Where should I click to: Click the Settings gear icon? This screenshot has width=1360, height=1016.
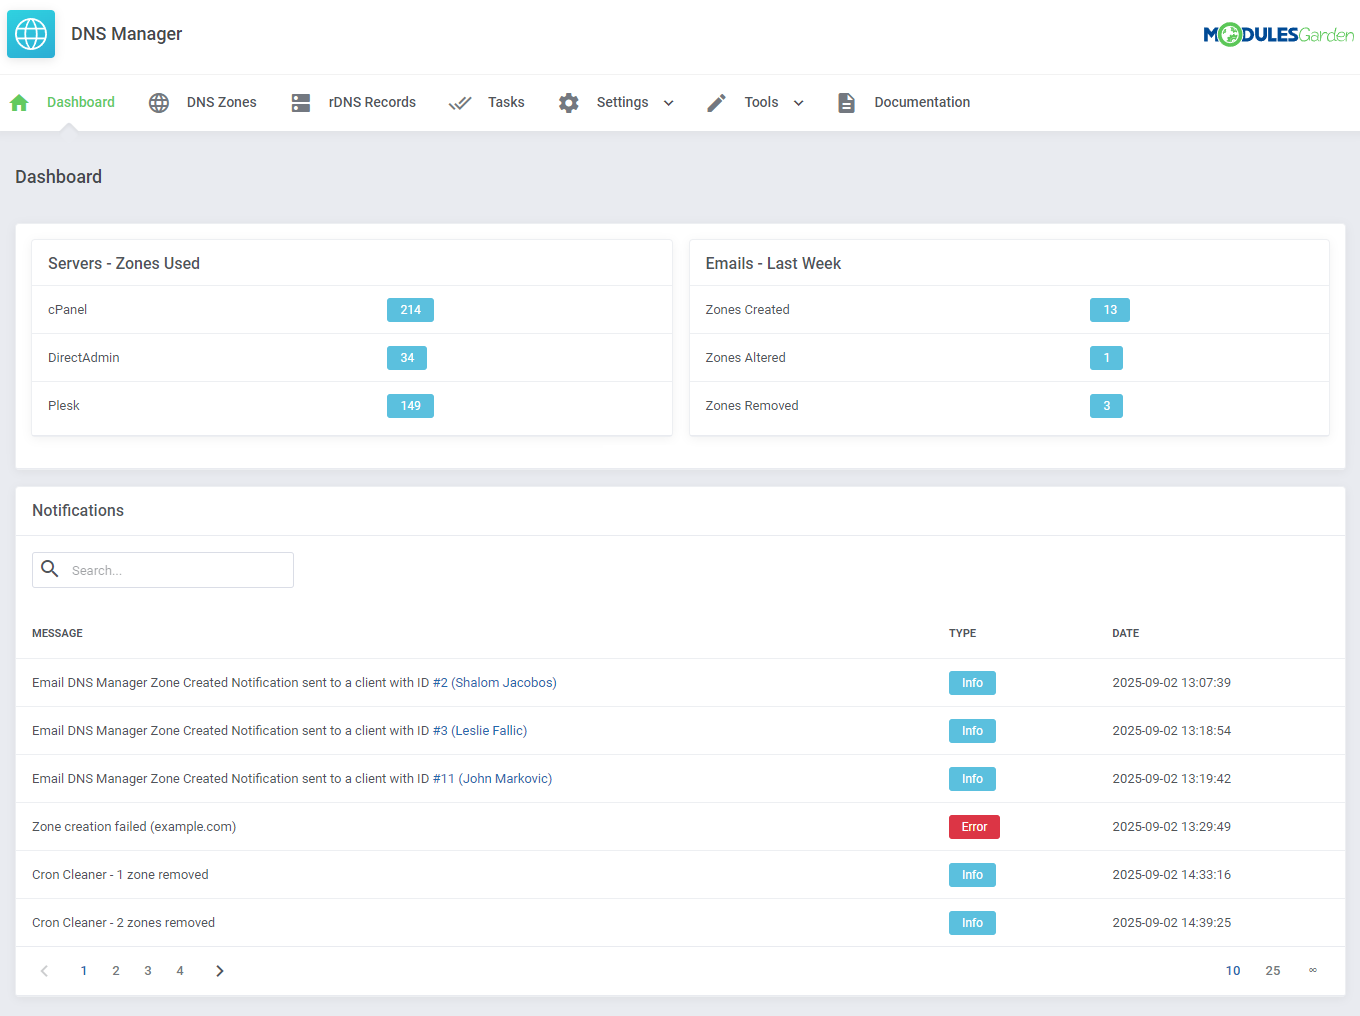[568, 102]
